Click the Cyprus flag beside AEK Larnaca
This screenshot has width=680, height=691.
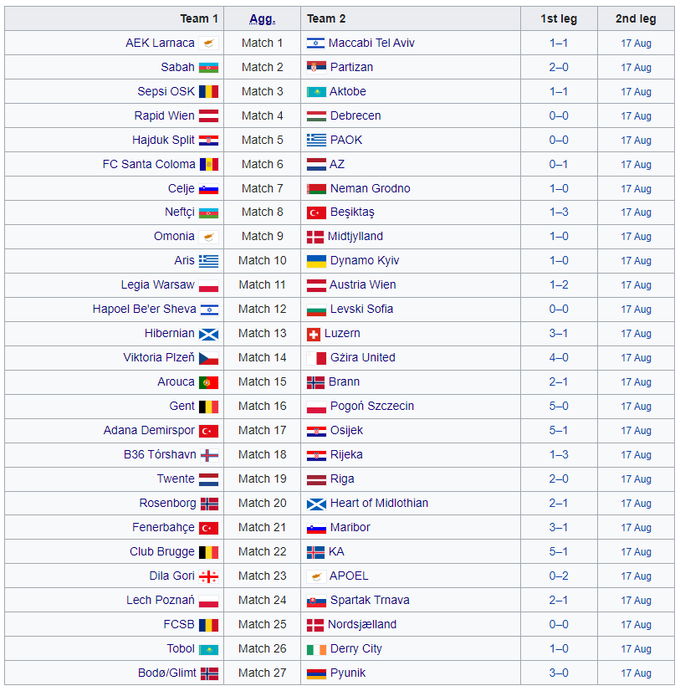click(x=208, y=43)
